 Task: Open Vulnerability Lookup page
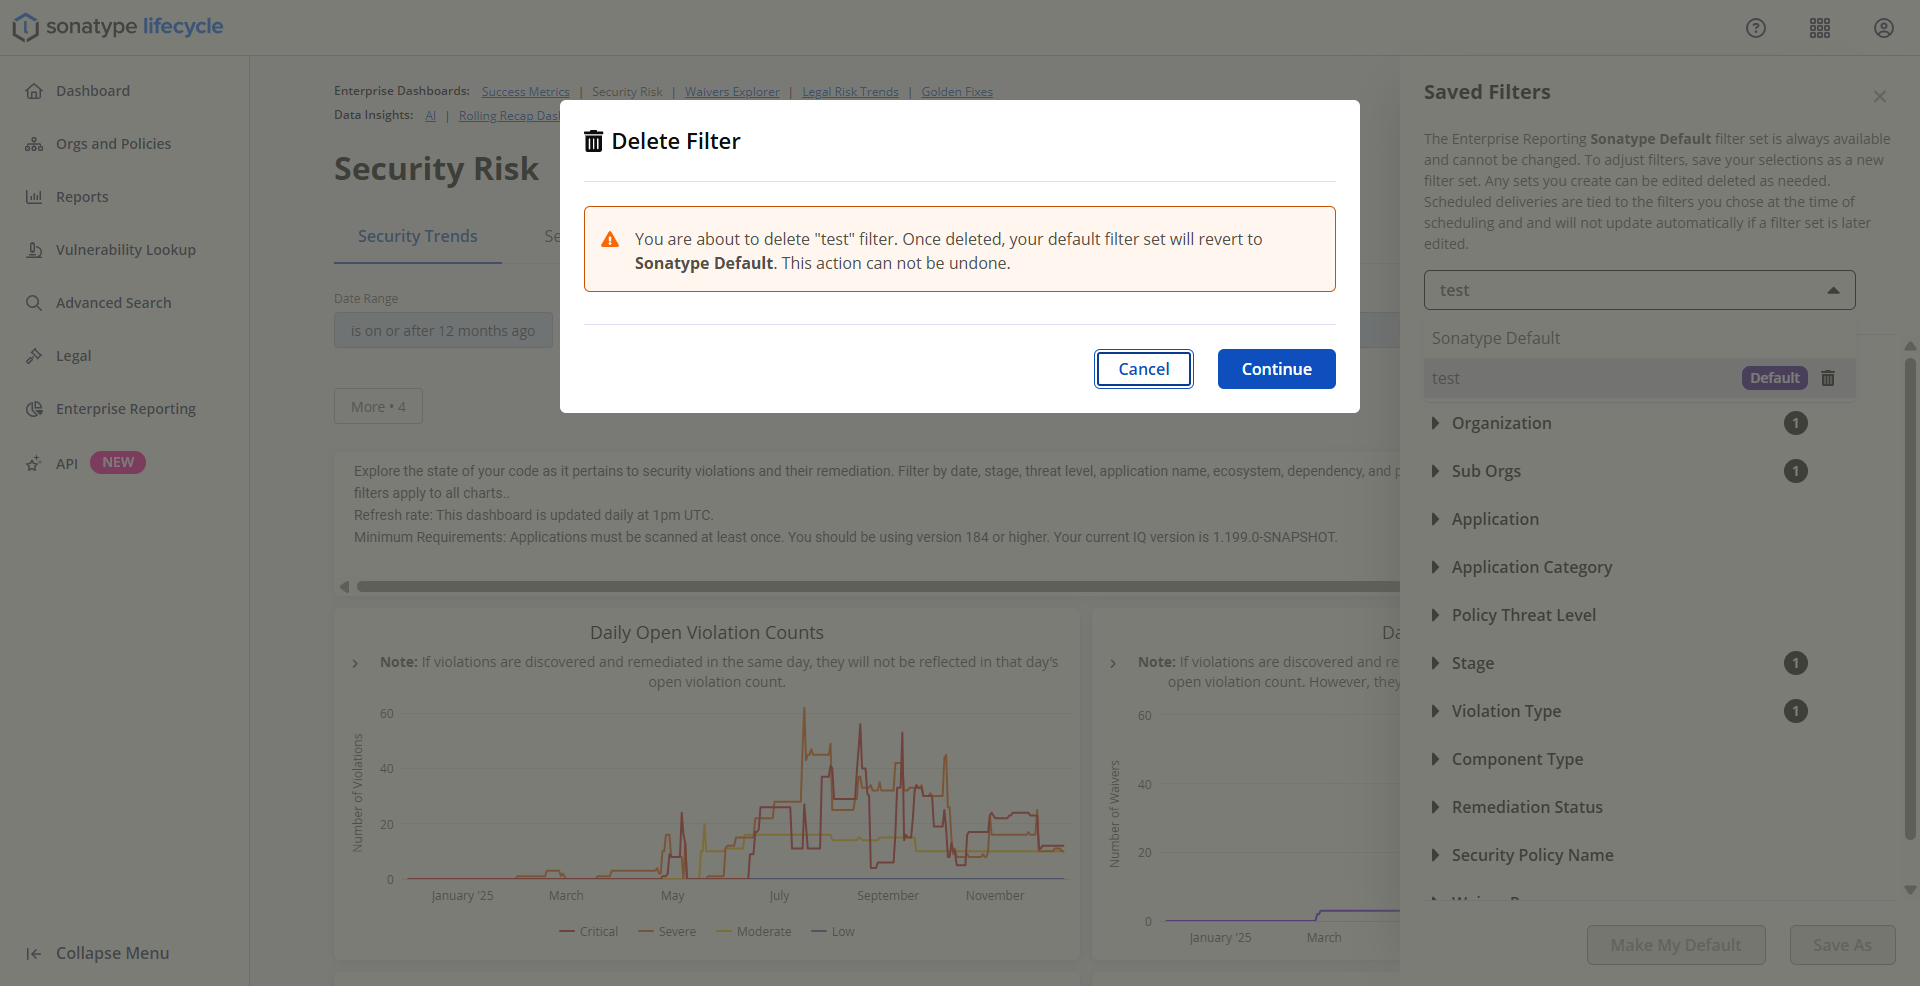126,250
